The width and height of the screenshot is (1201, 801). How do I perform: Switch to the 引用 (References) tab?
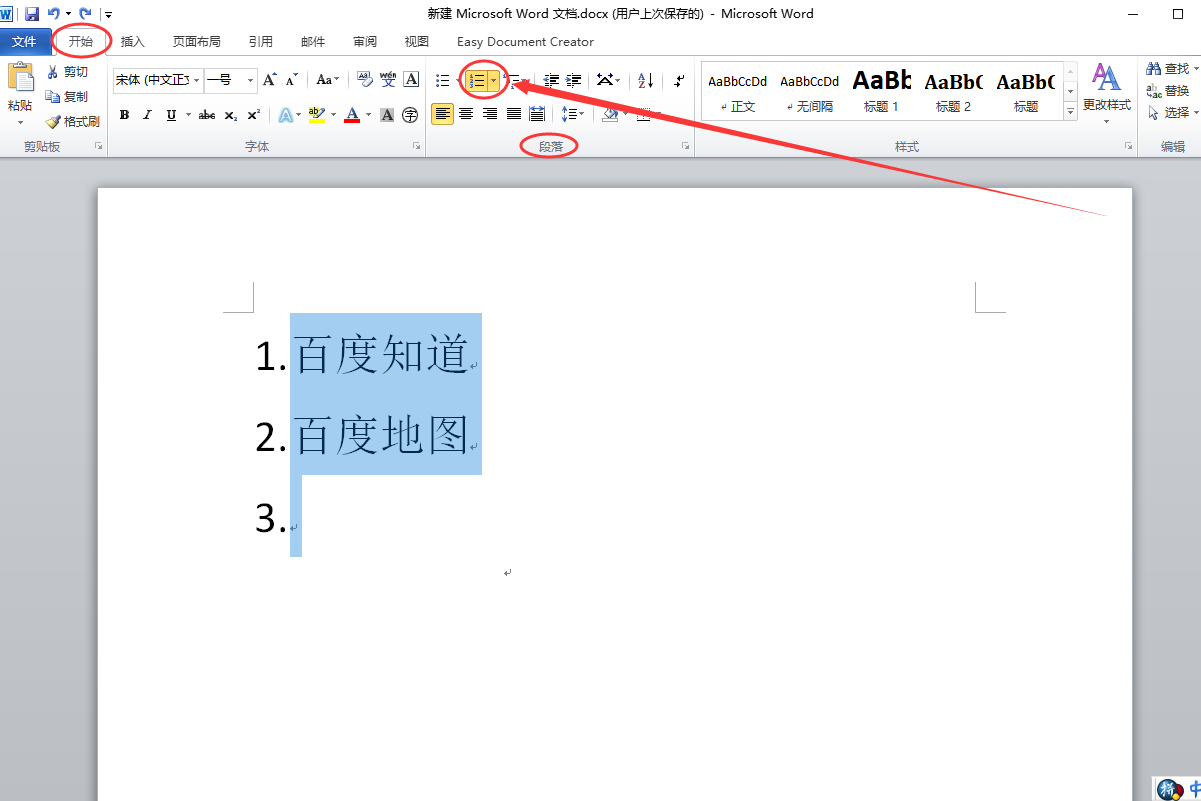[261, 41]
